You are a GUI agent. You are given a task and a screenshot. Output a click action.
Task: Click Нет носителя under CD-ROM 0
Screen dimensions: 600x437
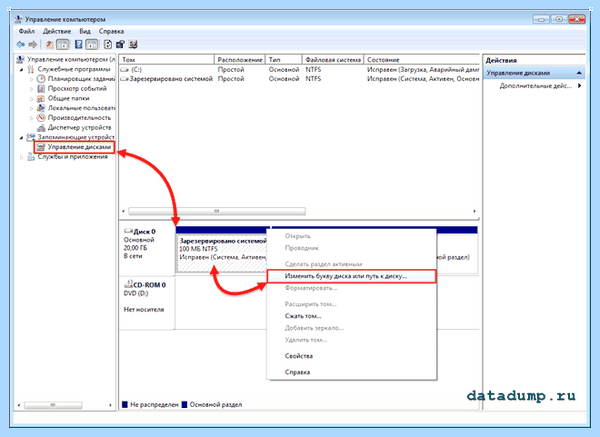[x=144, y=309]
